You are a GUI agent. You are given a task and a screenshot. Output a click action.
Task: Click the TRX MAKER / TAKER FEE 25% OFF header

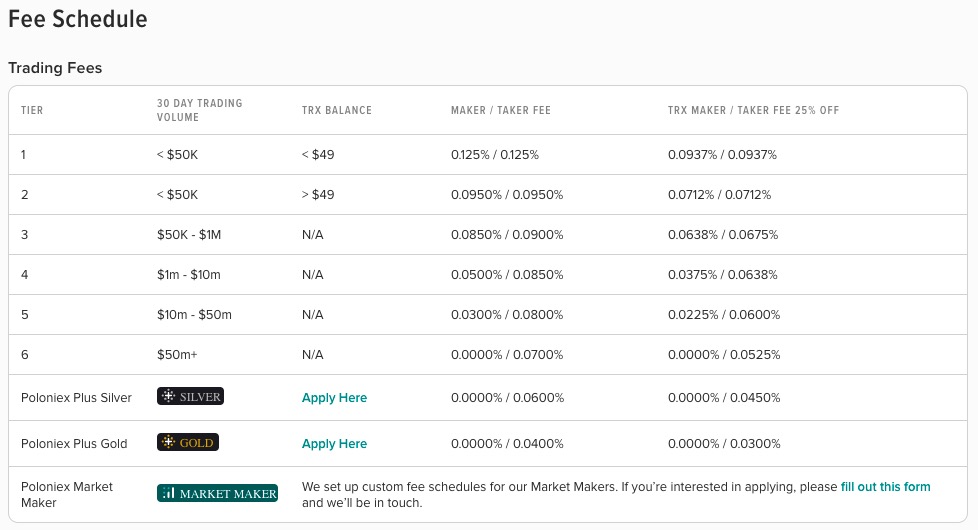753,110
